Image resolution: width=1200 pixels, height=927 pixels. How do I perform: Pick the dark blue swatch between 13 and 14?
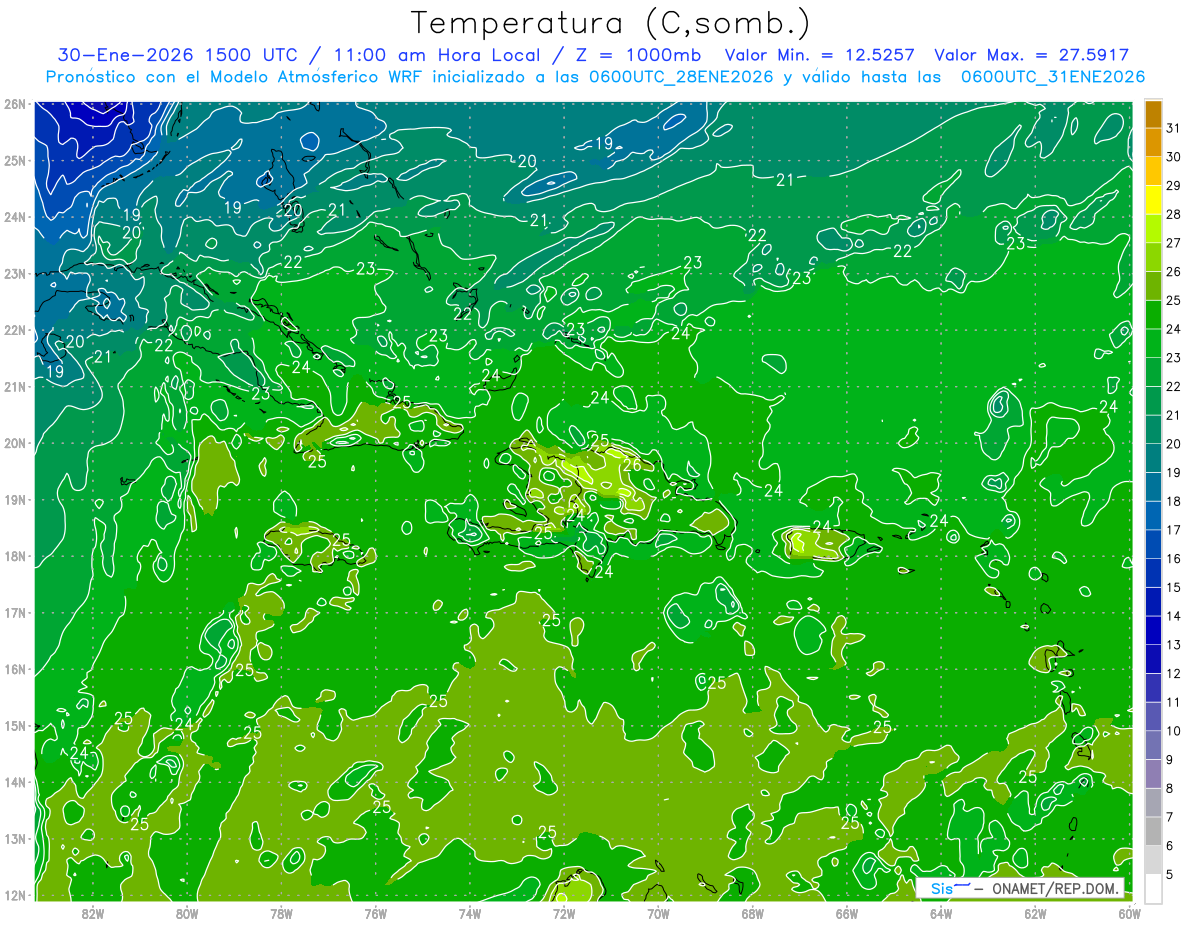(x=1153, y=630)
